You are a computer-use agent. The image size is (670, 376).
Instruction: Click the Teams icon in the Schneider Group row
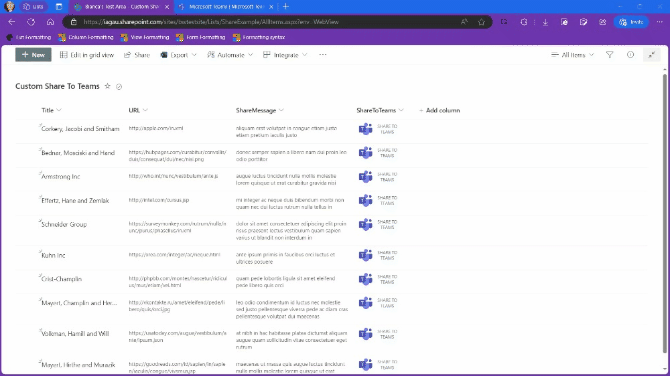coord(365,224)
